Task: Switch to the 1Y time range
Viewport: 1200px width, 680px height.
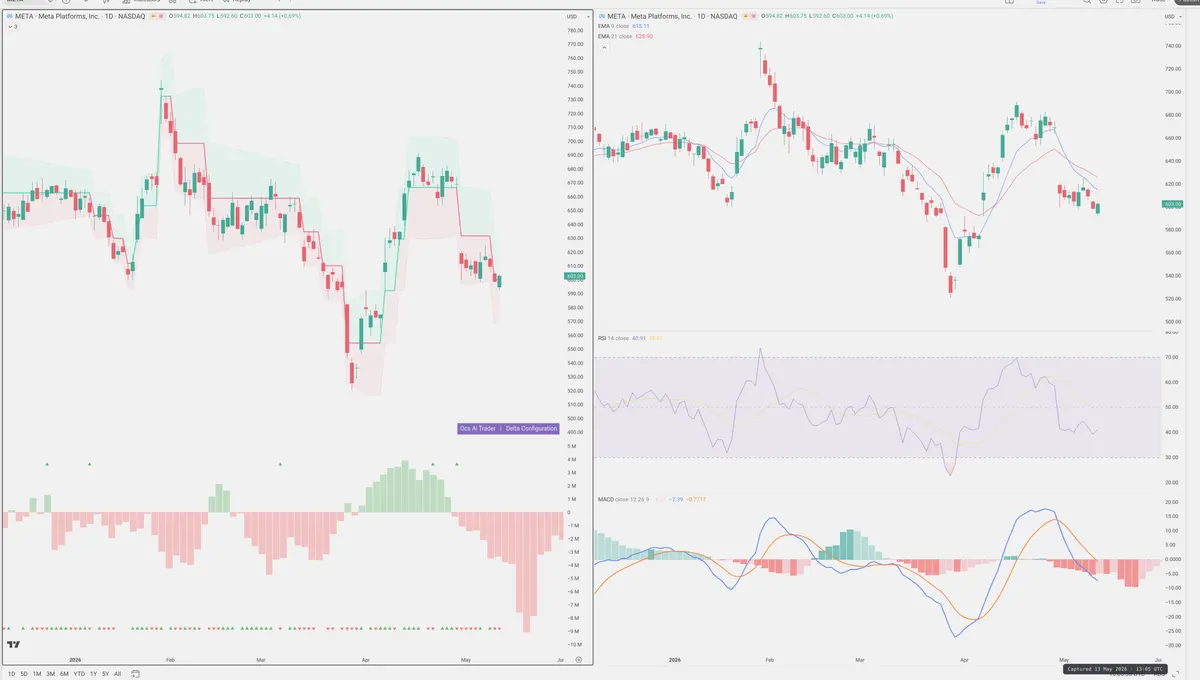Action: click(x=93, y=673)
